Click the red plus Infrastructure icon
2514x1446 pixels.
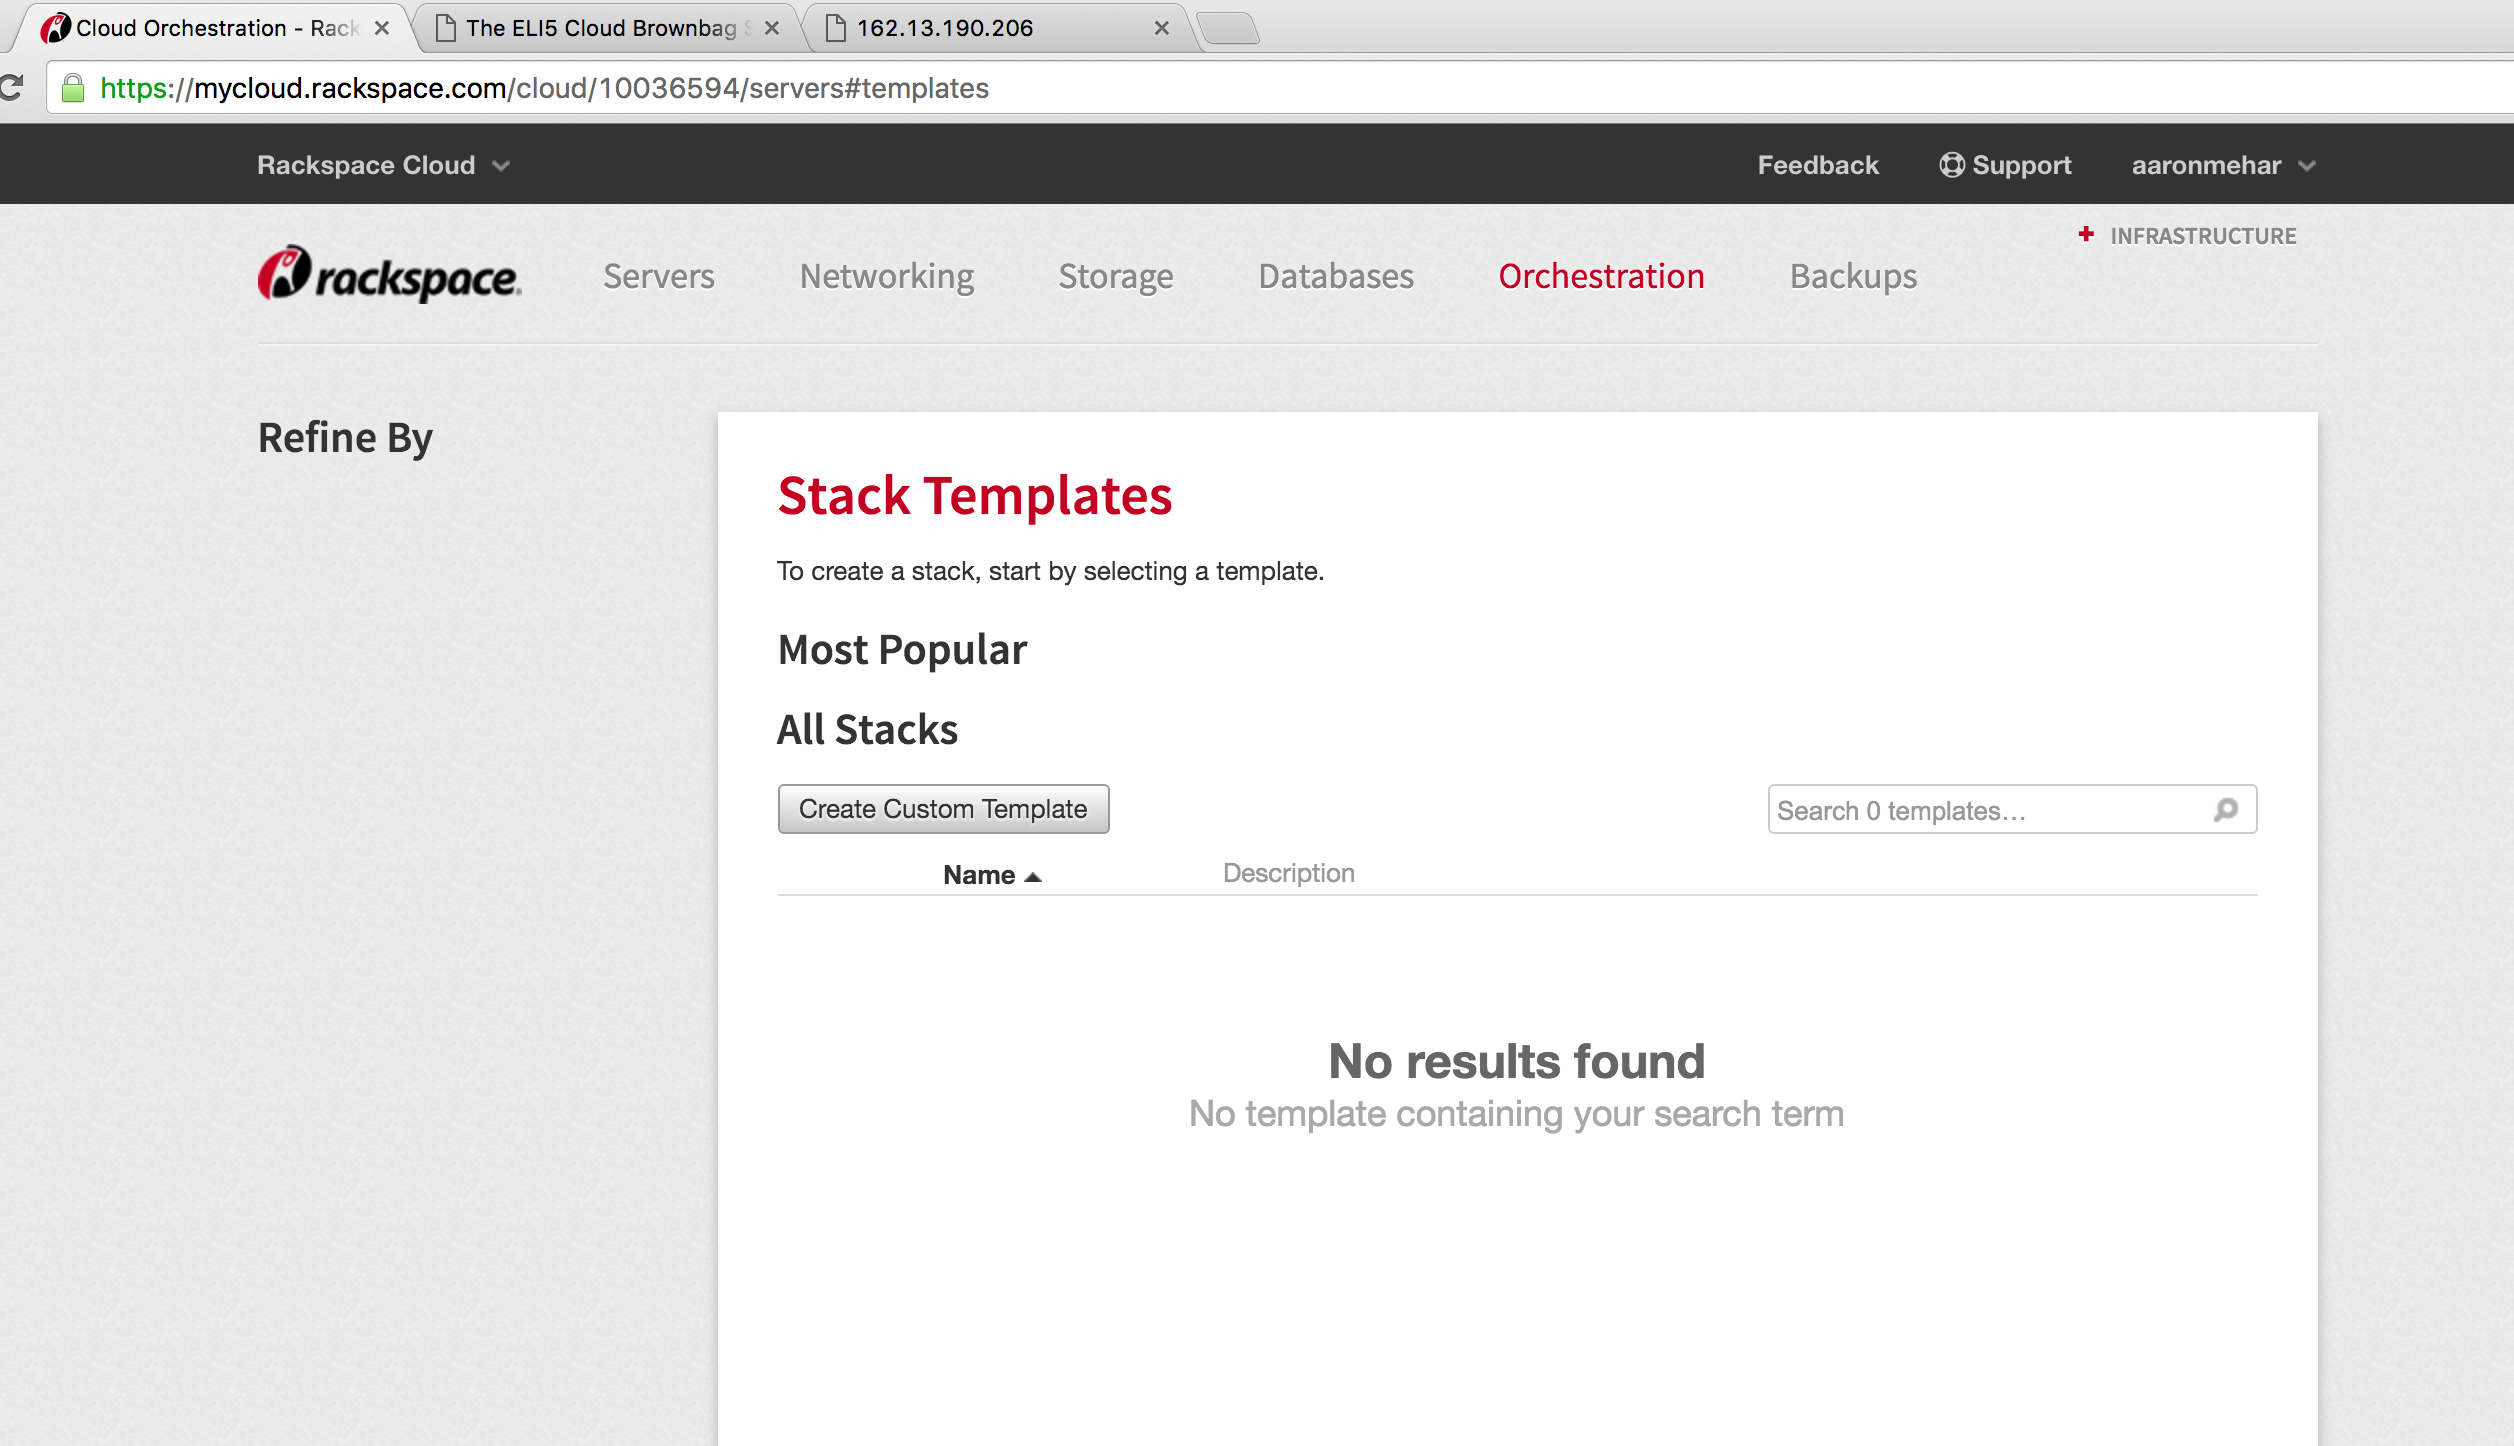pyautogui.click(x=2086, y=234)
